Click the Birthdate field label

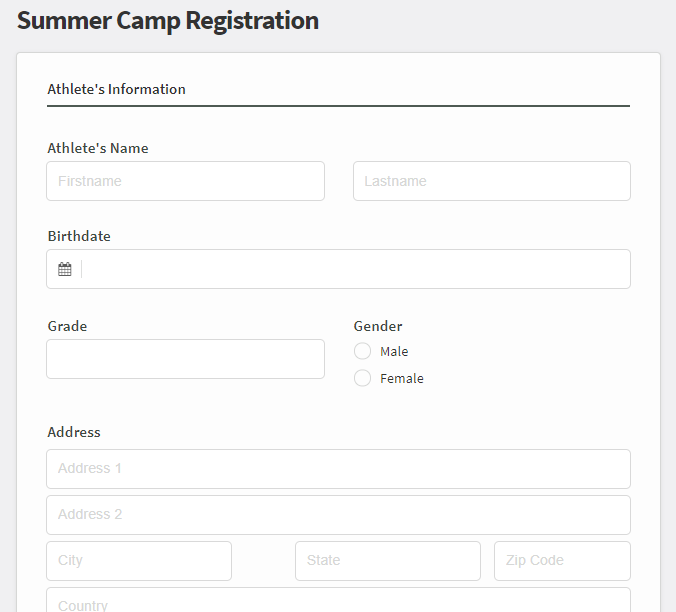pos(79,236)
